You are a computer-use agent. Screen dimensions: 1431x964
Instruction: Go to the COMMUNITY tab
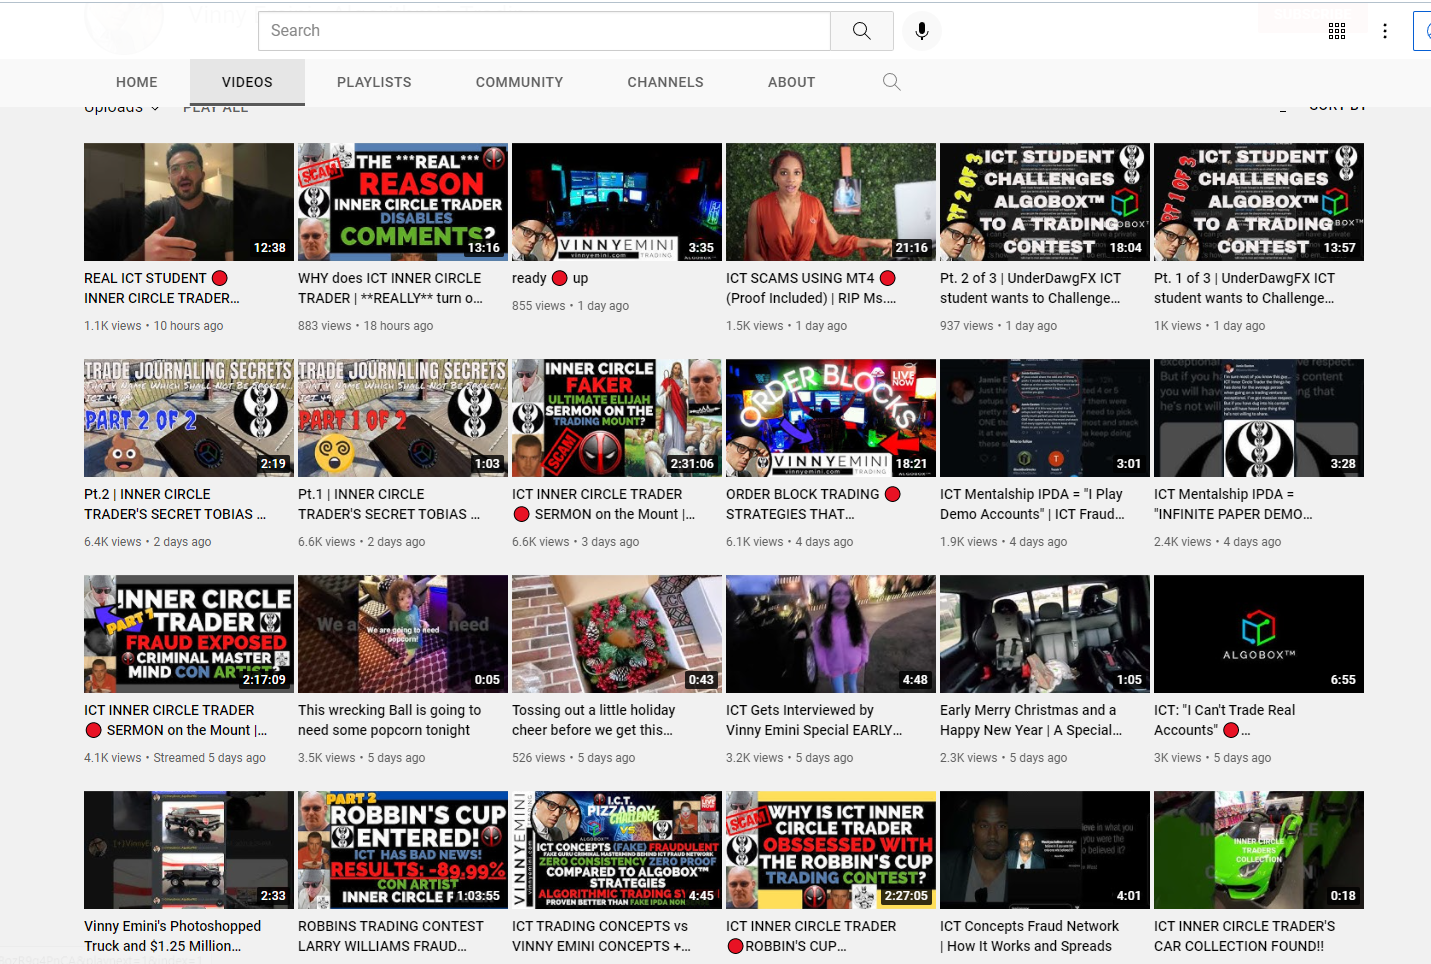coord(519,82)
